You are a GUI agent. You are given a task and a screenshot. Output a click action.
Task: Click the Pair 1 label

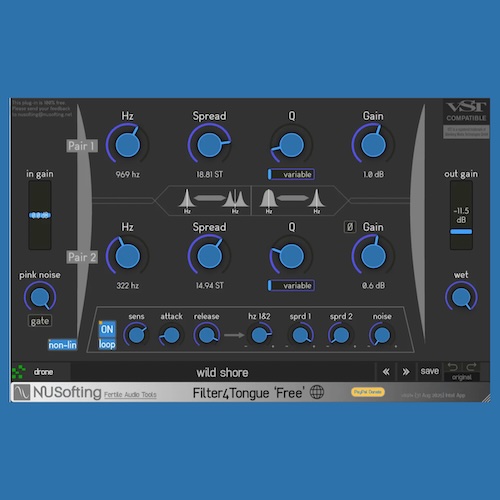[x=82, y=146]
